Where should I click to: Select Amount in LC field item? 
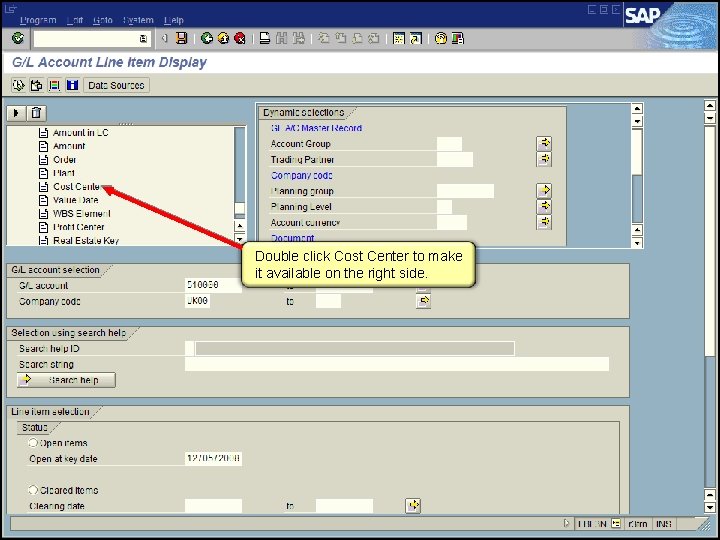(x=81, y=133)
